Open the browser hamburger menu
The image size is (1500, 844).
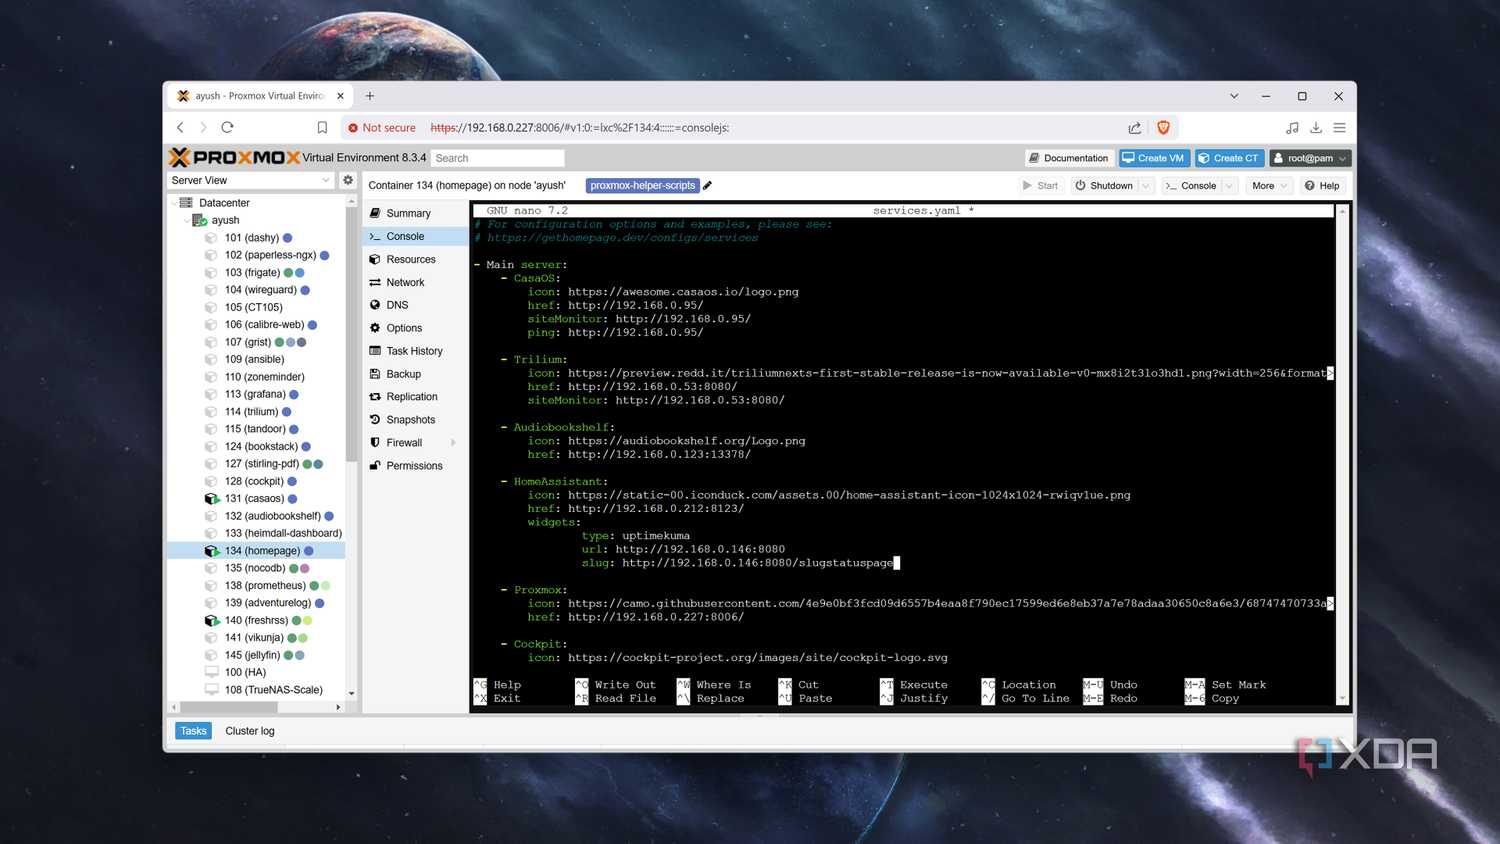point(1339,127)
